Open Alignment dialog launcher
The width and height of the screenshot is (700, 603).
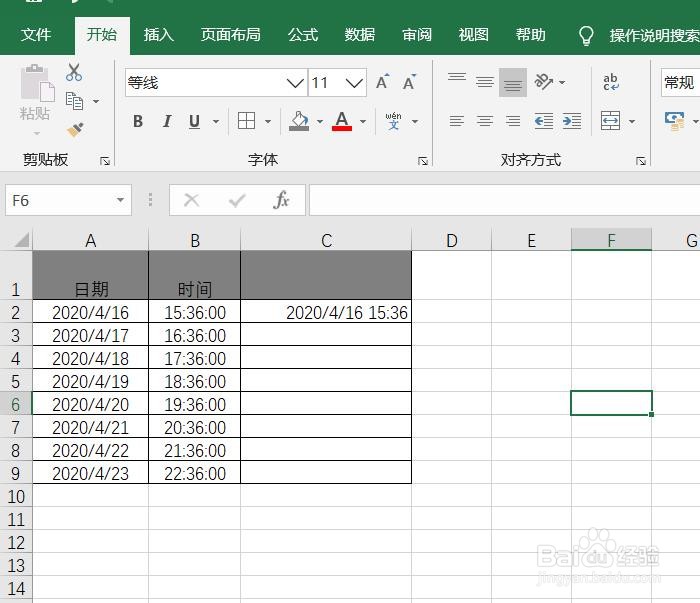[x=641, y=161]
